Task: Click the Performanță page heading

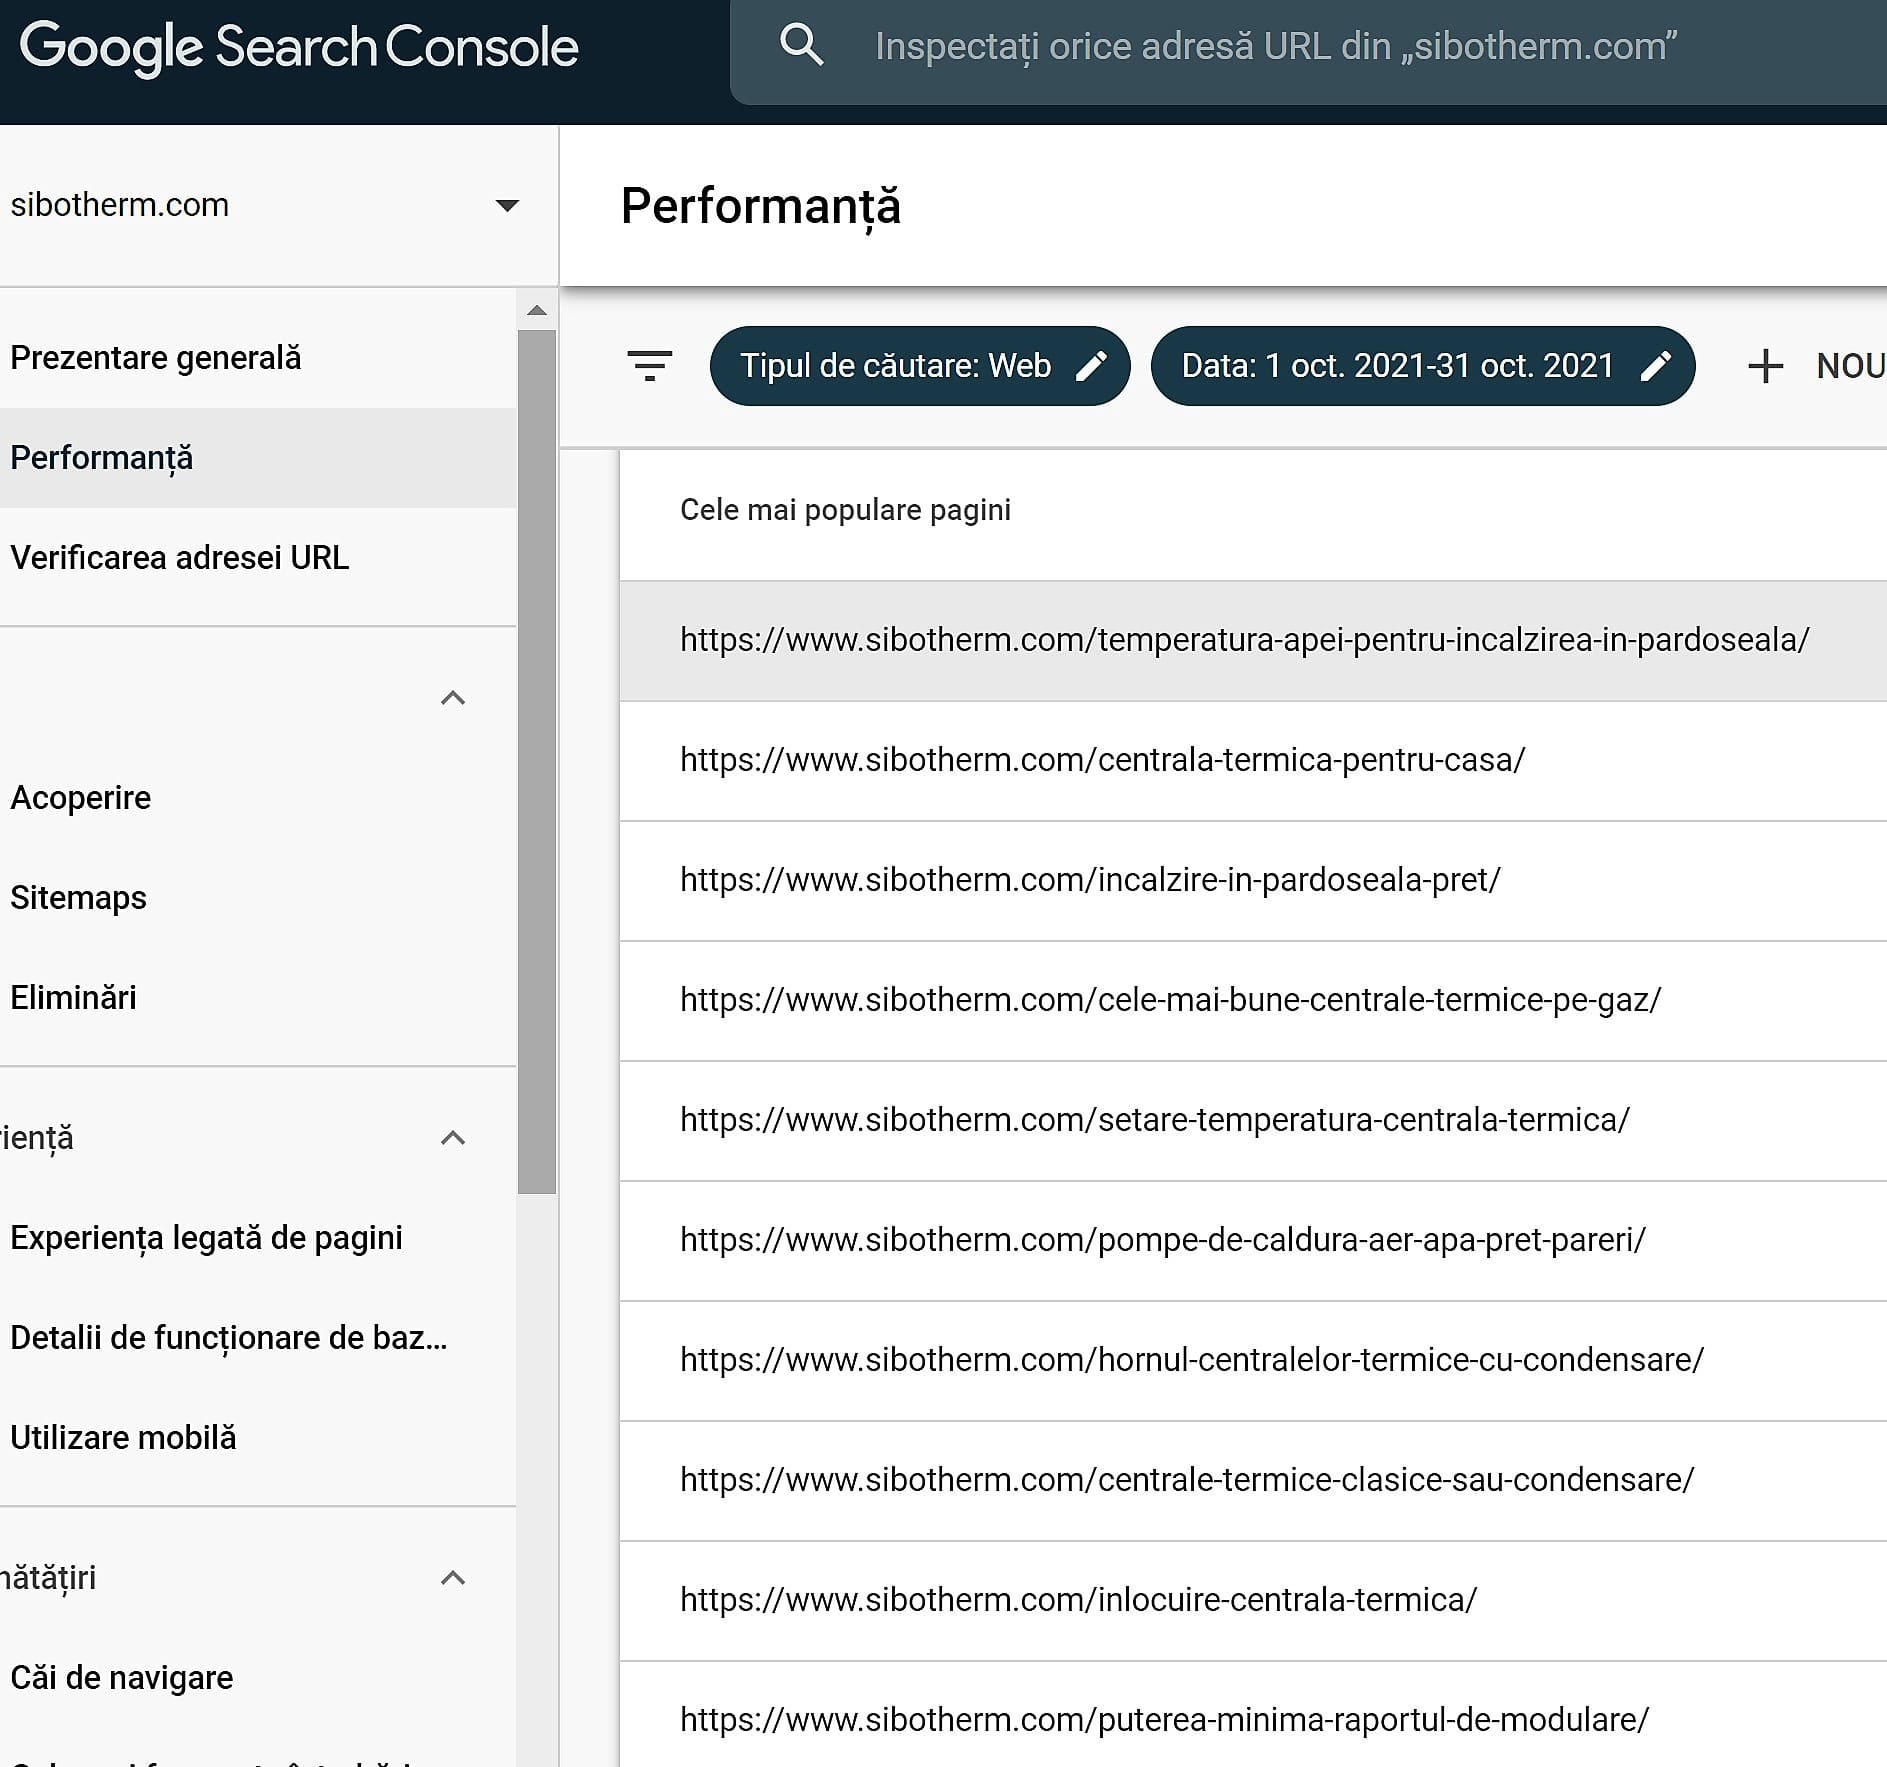Action: 761,208
